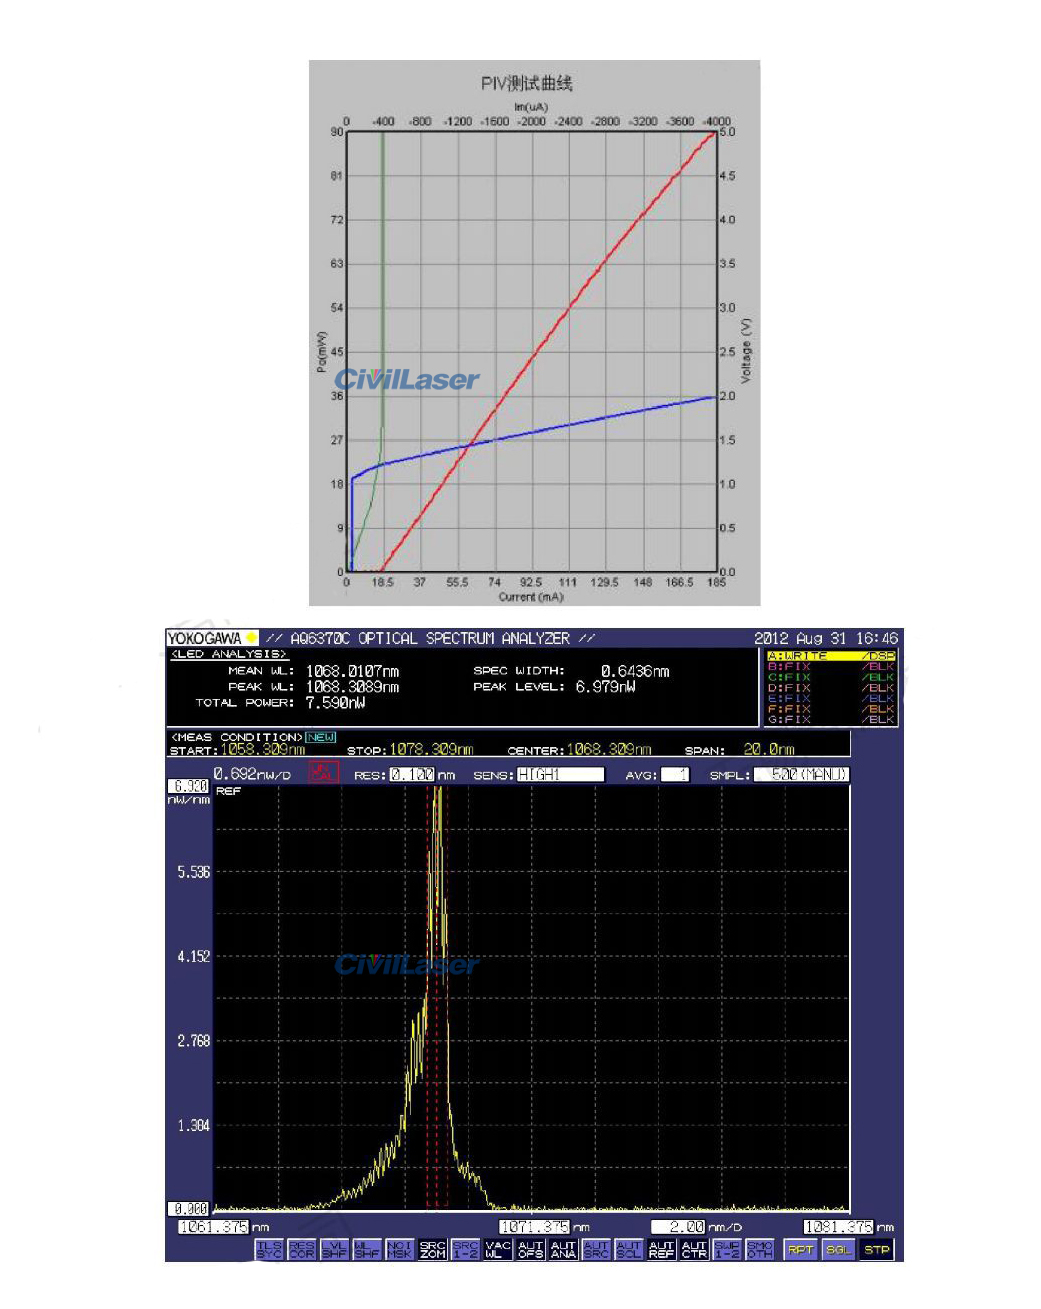Toggle the AUT OFS auto offset indicator

pos(530,1250)
